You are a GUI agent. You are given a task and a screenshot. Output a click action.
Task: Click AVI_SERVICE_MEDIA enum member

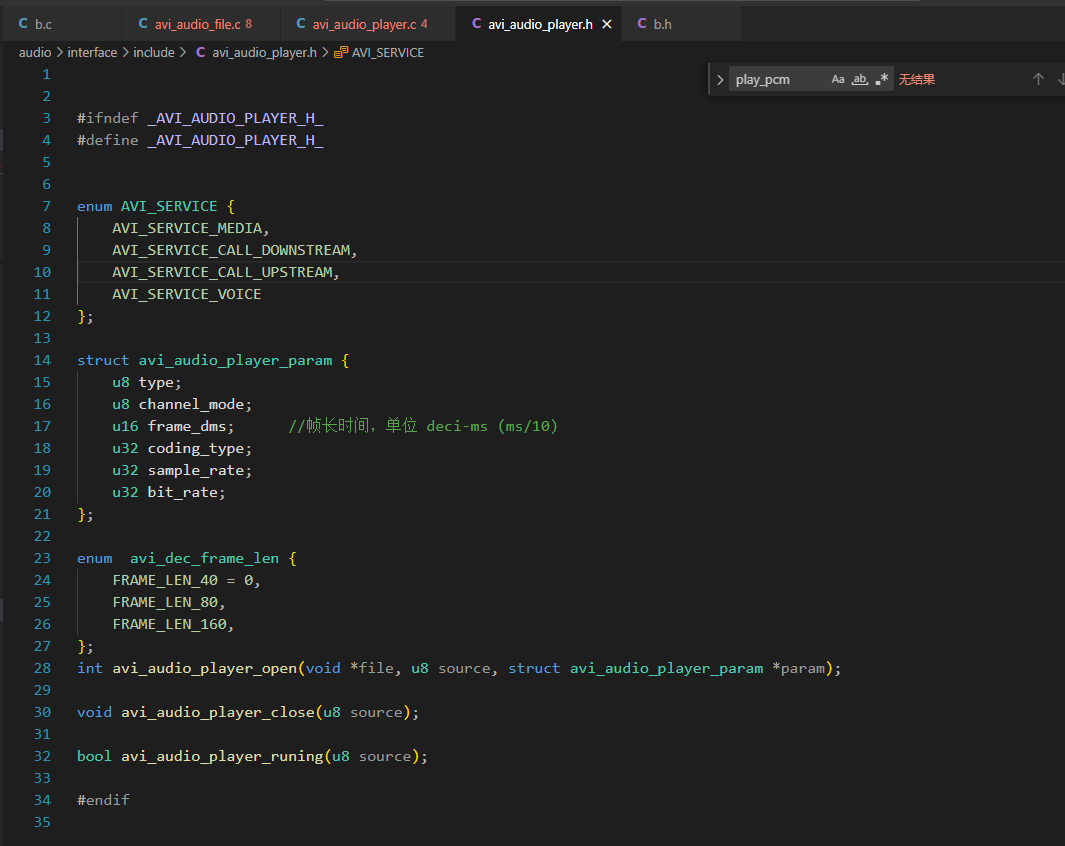click(187, 228)
